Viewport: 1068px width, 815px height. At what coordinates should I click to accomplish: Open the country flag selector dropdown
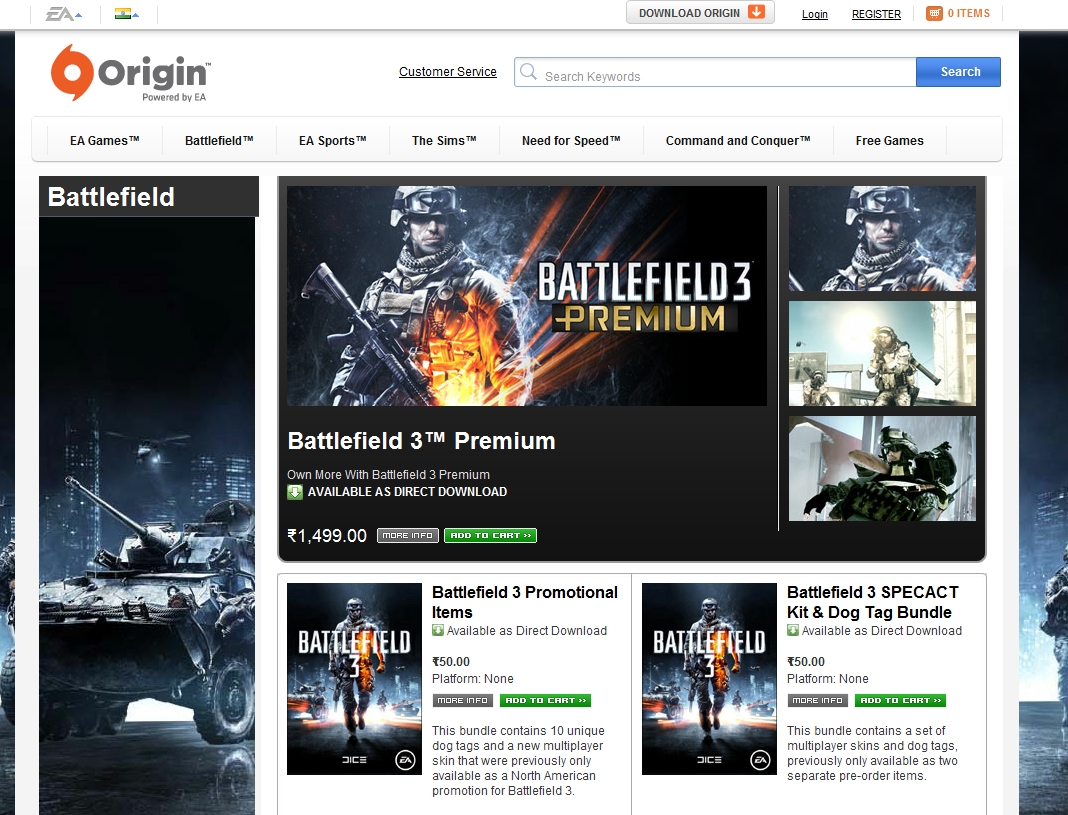point(122,13)
